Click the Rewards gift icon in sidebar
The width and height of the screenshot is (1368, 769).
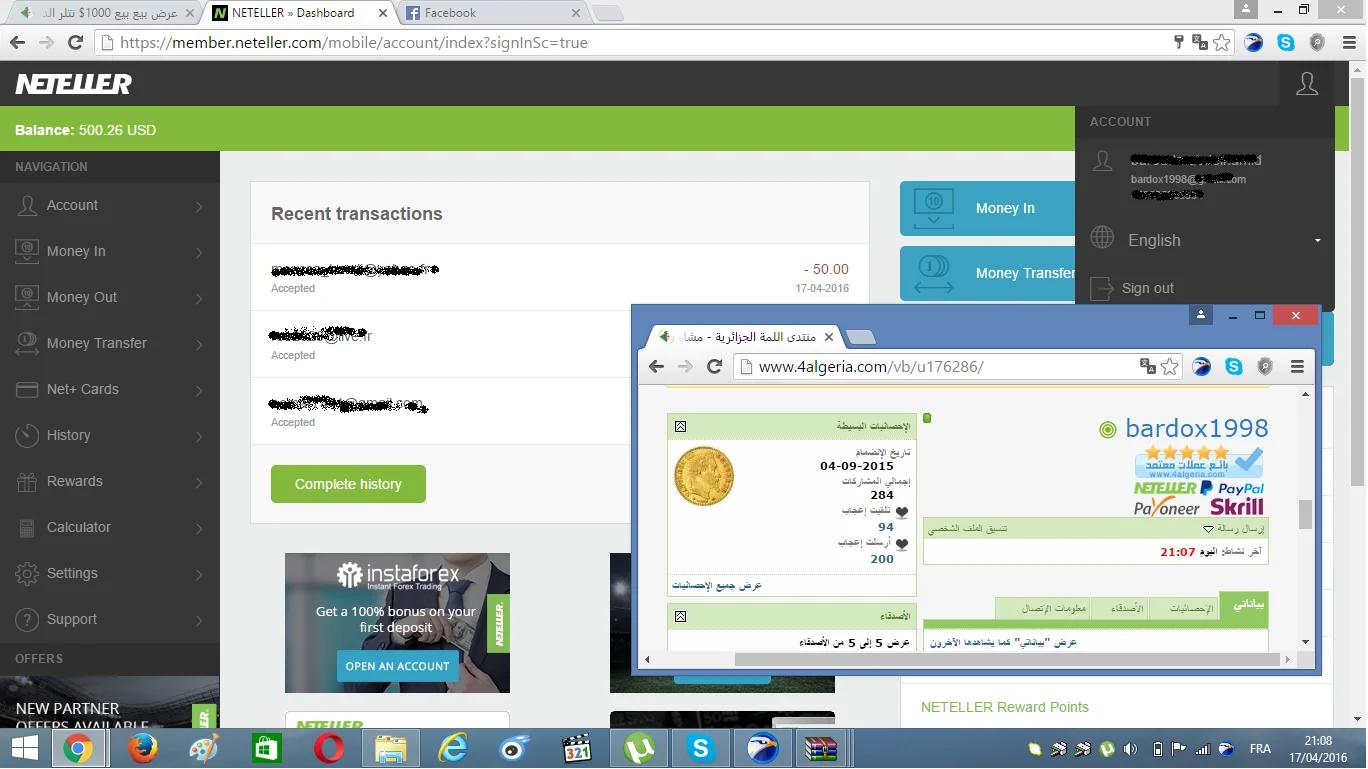coord(27,482)
